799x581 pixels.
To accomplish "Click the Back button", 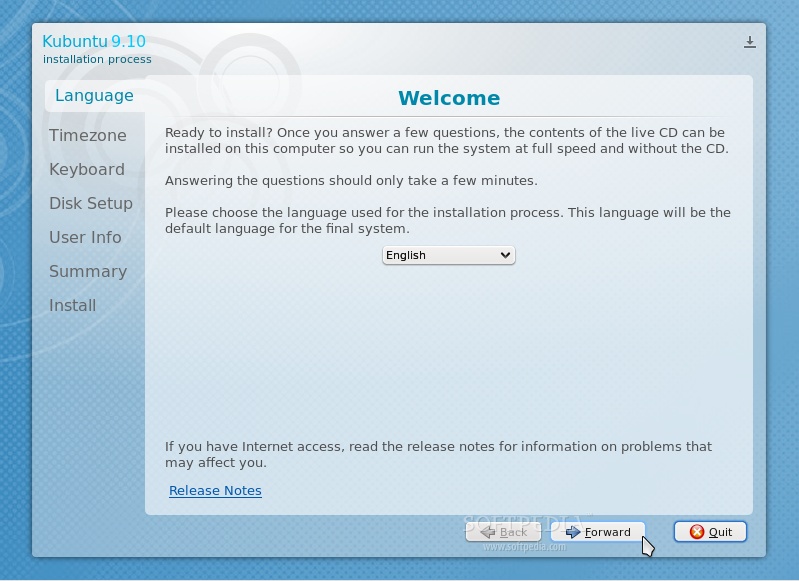I will click(503, 532).
